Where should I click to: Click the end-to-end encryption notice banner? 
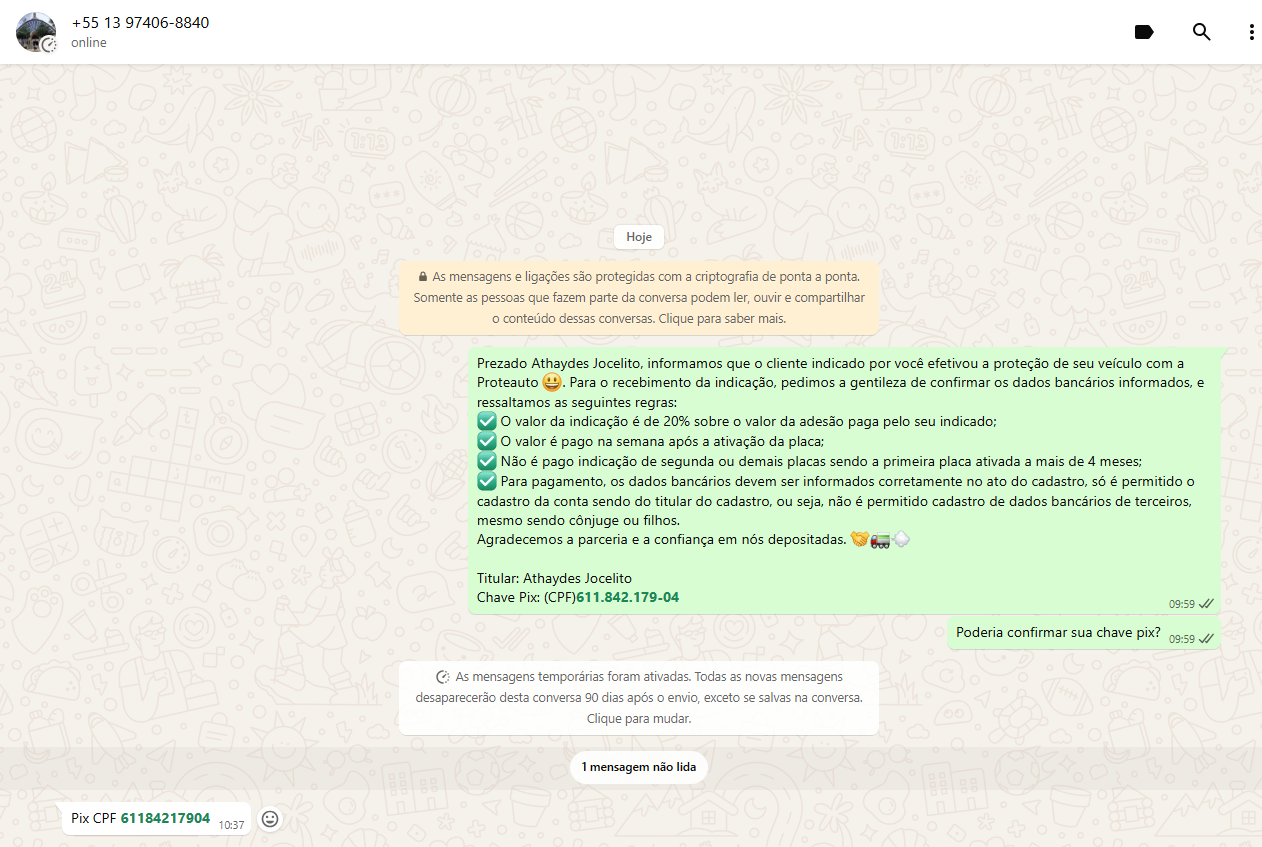pyautogui.click(x=639, y=297)
